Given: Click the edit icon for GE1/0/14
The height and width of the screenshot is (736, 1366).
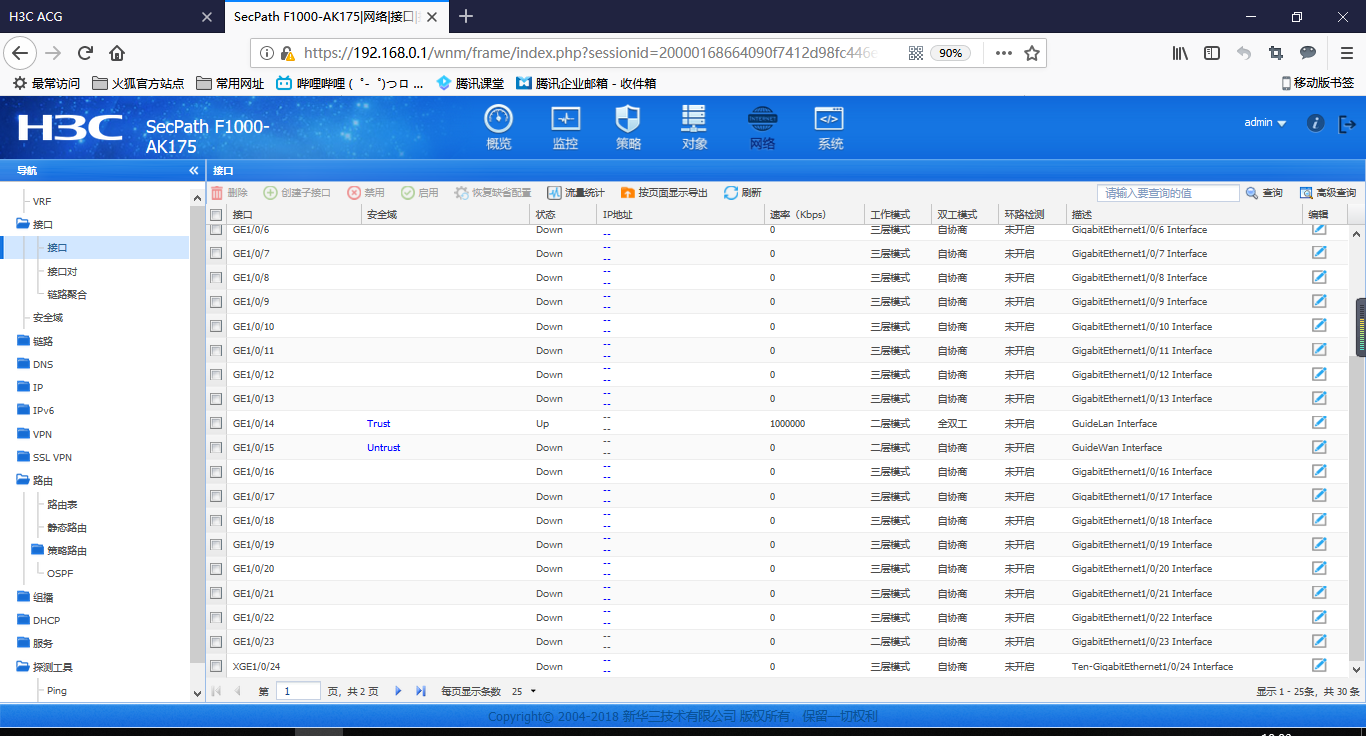Looking at the screenshot, I should [x=1319, y=423].
